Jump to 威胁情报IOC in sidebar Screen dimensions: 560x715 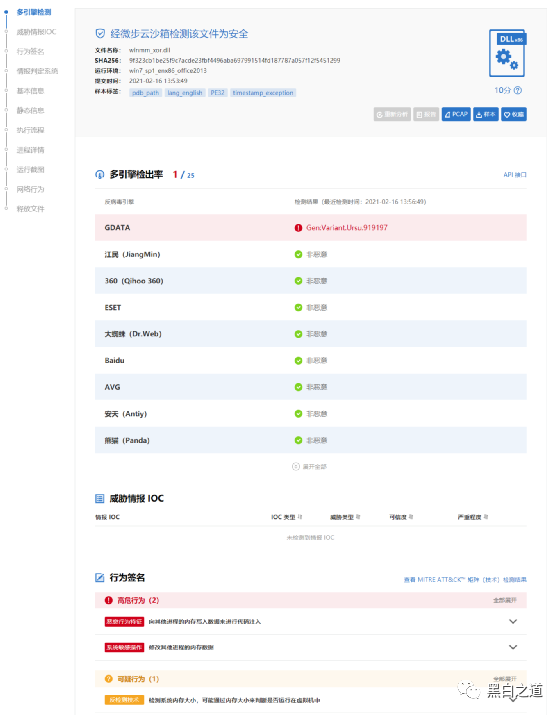(36, 32)
